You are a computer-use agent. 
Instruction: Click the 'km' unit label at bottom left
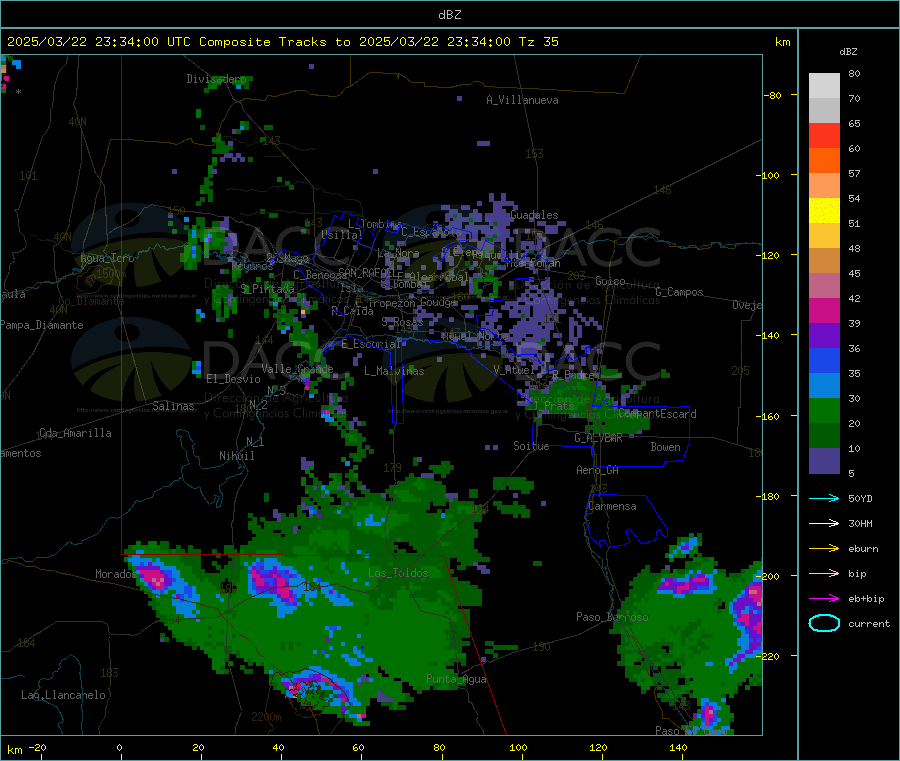click(14, 750)
